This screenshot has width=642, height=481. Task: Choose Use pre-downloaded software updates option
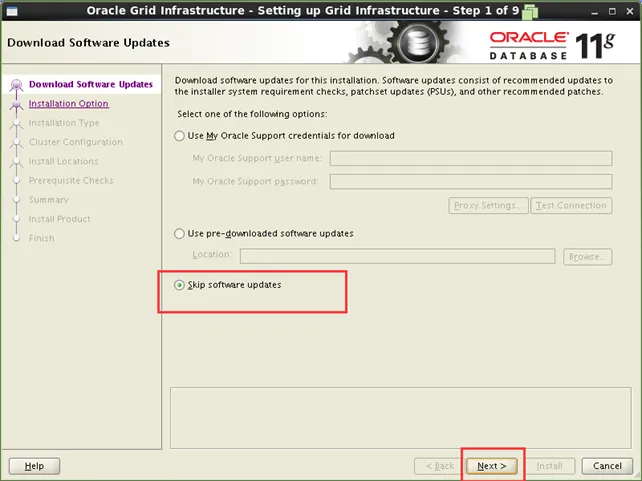click(179, 234)
